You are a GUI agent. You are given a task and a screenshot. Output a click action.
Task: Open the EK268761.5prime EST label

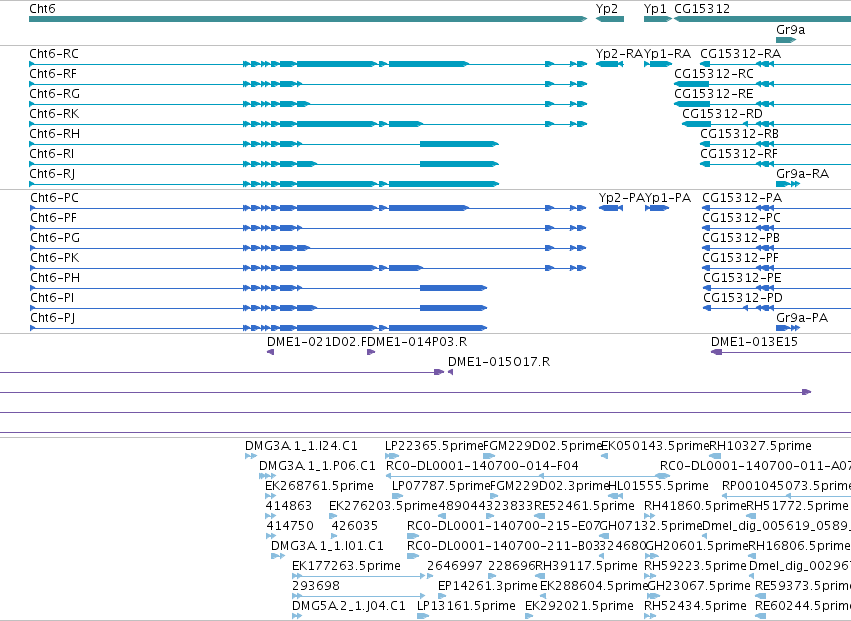tap(319, 486)
